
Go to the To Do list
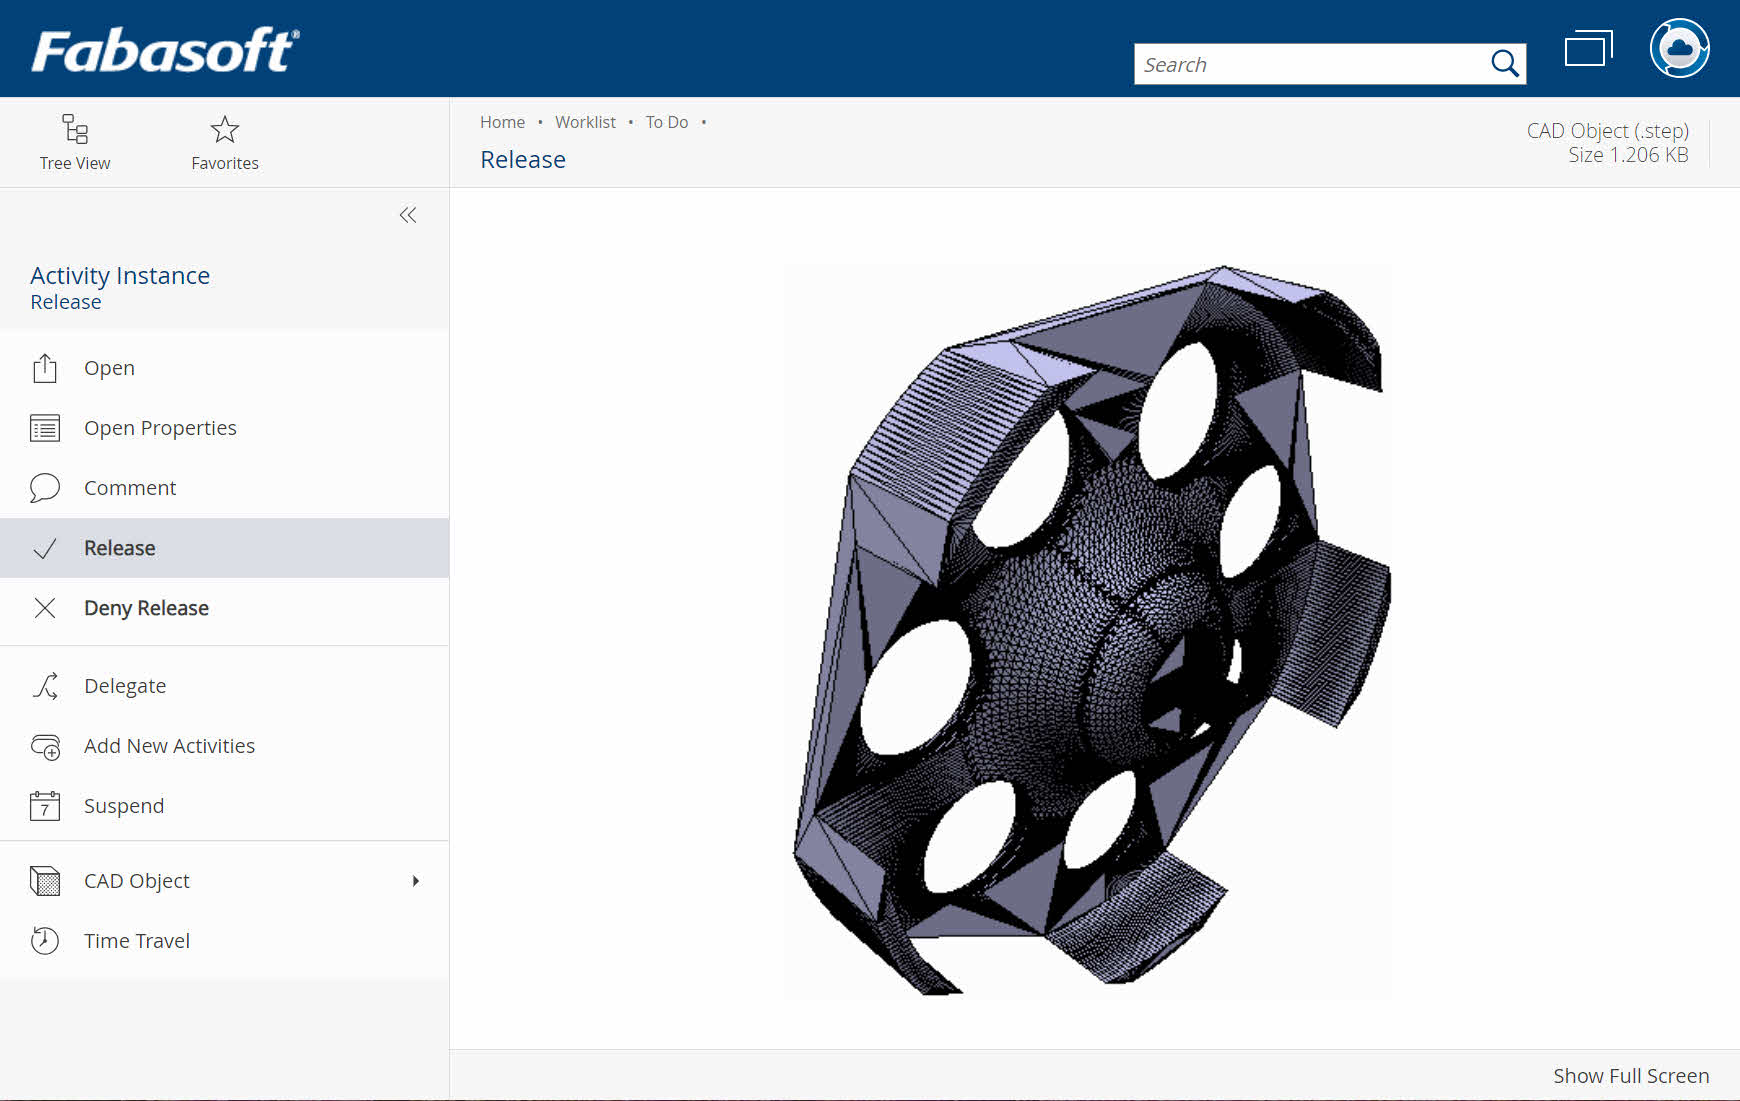point(667,121)
